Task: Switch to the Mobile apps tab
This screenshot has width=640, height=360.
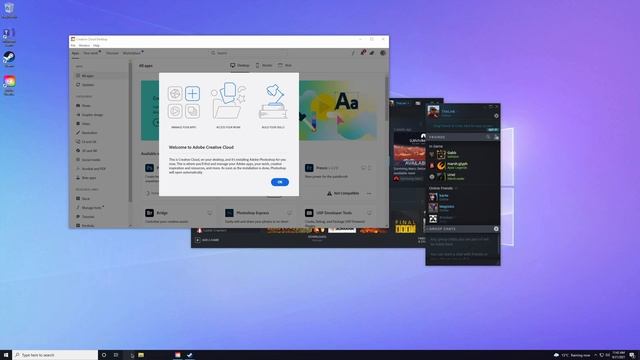Action: pyautogui.click(x=264, y=65)
